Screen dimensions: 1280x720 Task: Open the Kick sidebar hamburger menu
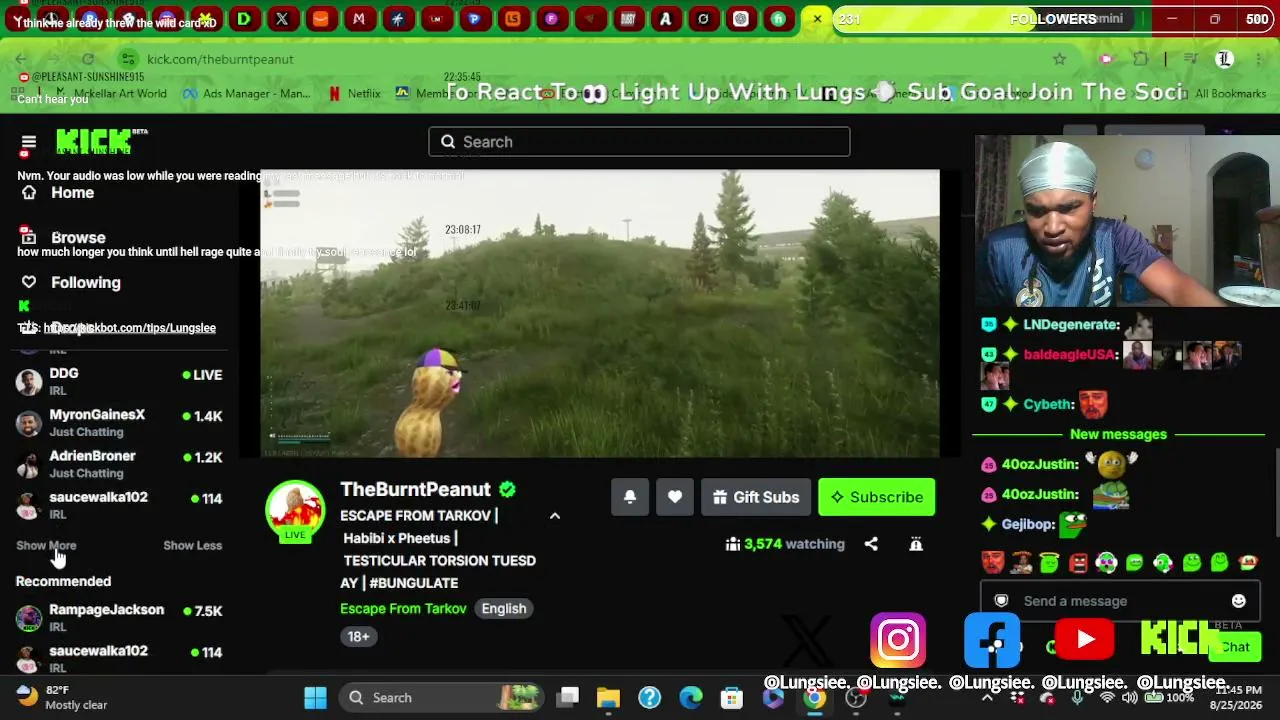(28, 144)
